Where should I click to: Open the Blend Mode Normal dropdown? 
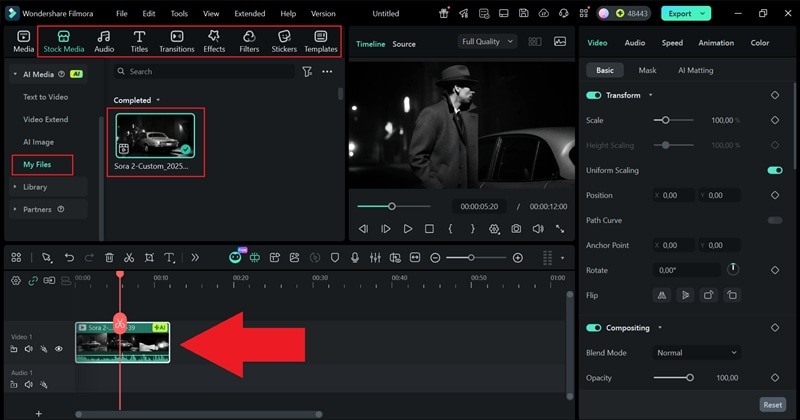[696, 353]
